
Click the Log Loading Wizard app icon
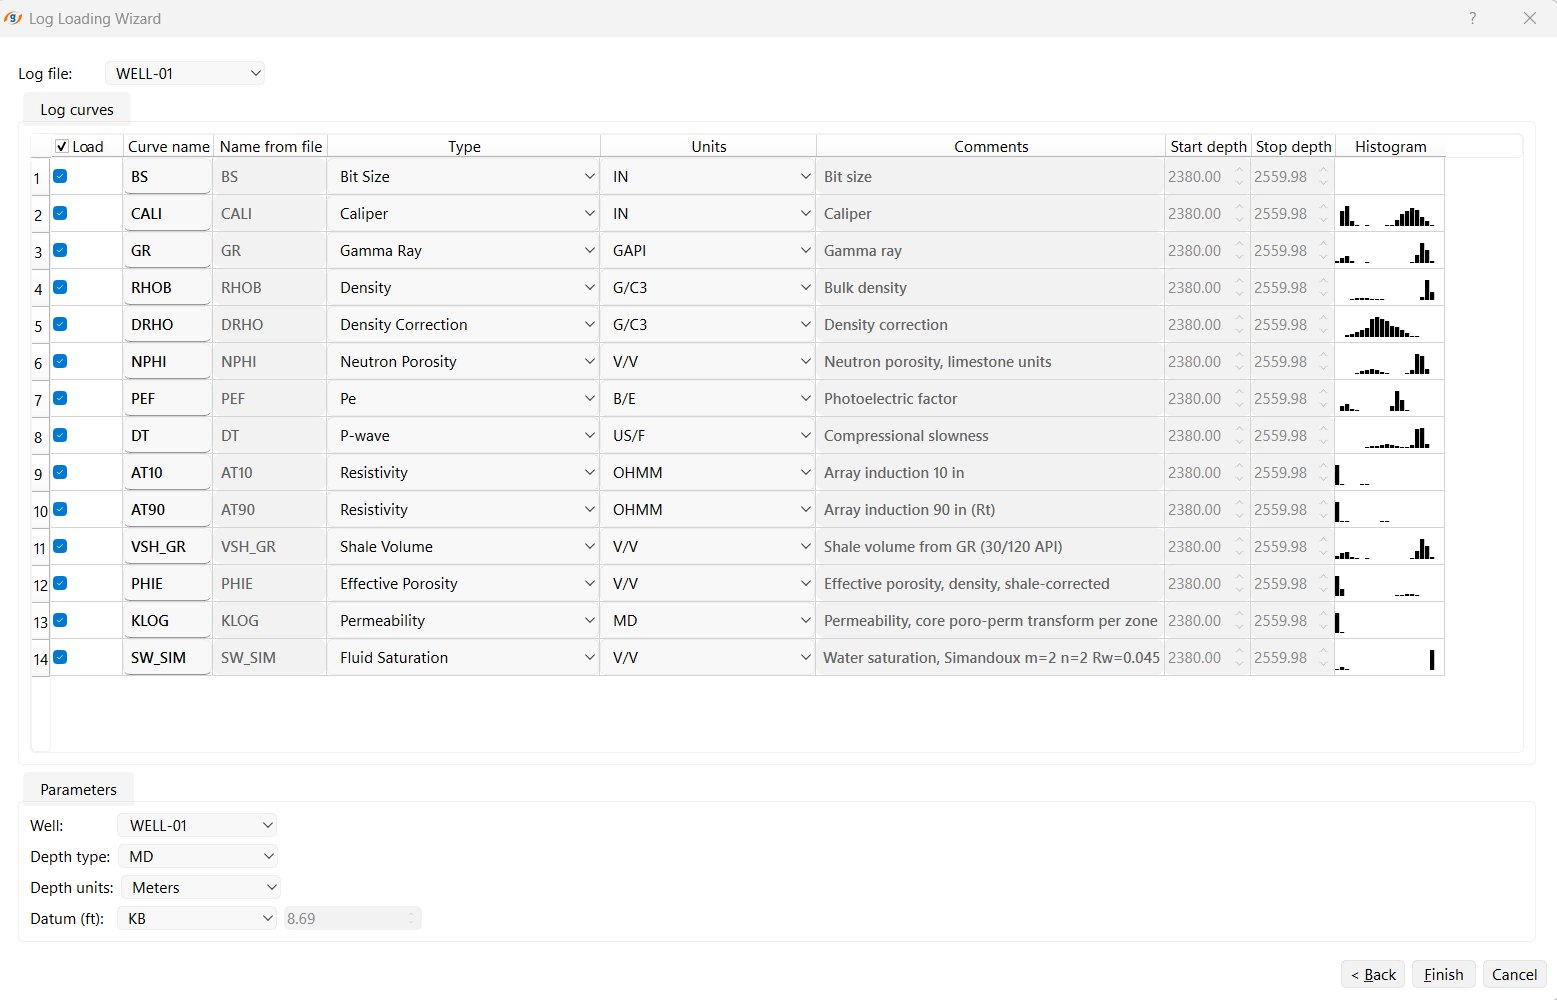tap(13, 18)
